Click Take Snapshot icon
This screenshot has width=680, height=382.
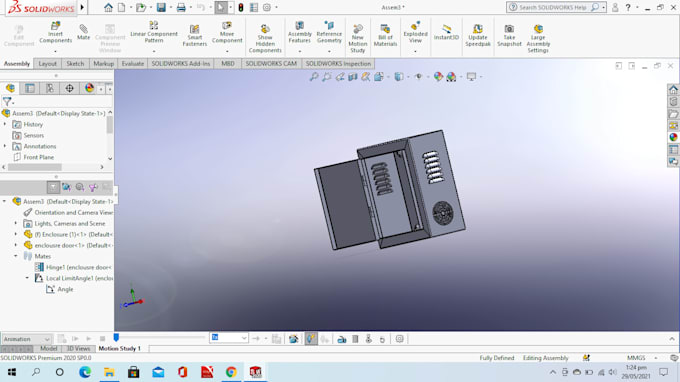[x=509, y=36]
